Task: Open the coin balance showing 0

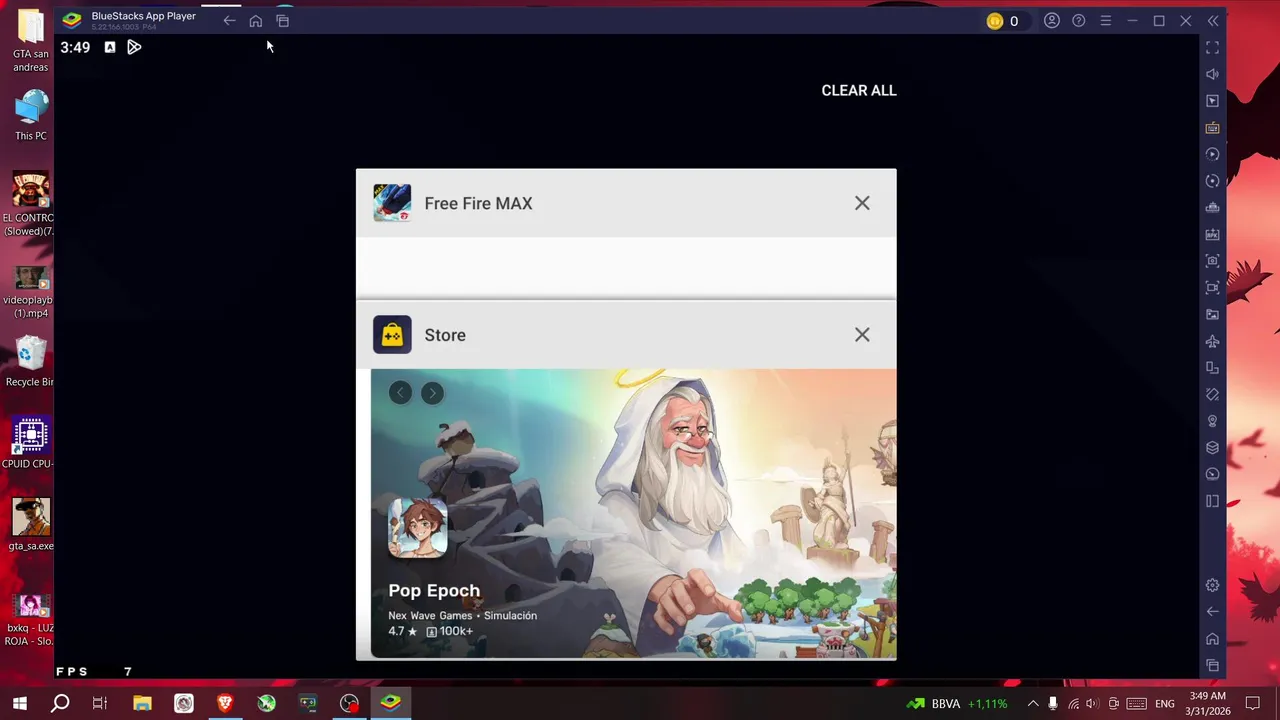Action: point(1003,21)
